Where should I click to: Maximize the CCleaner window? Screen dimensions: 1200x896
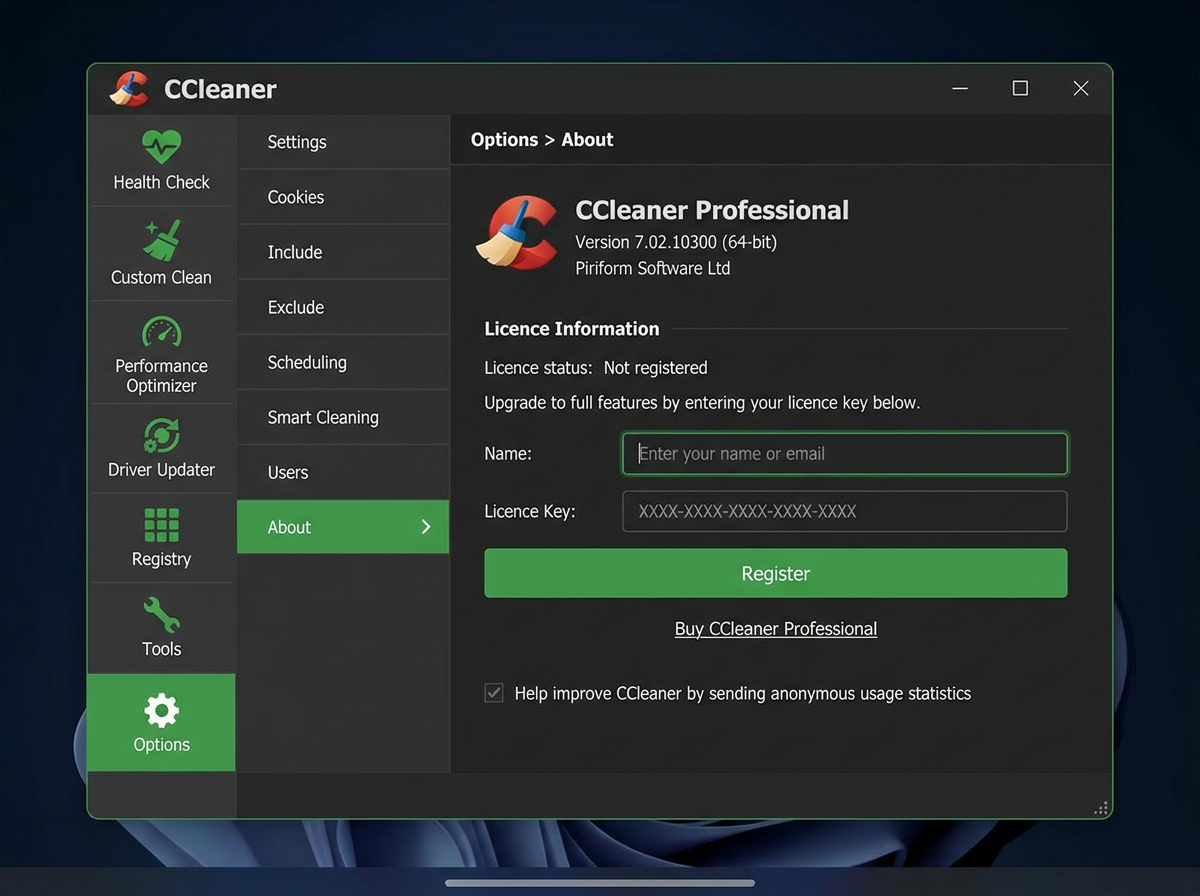coord(1020,89)
